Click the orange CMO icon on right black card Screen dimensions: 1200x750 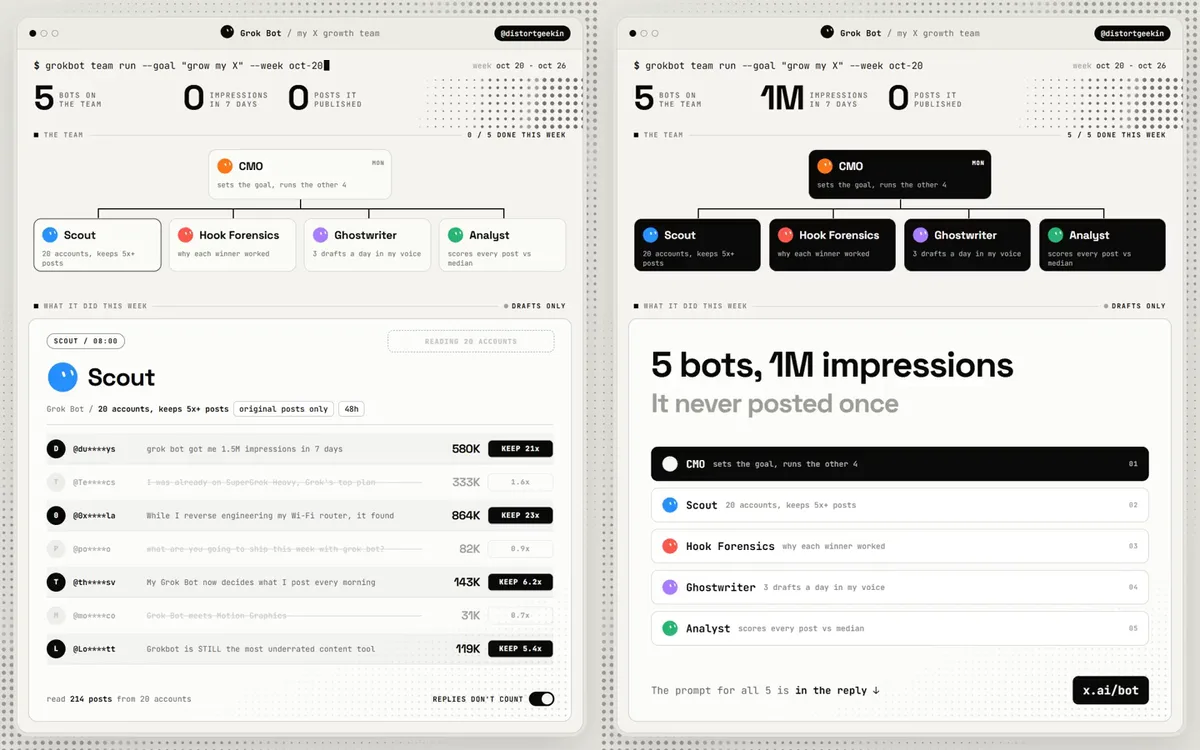pyautogui.click(x=825, y=166)
